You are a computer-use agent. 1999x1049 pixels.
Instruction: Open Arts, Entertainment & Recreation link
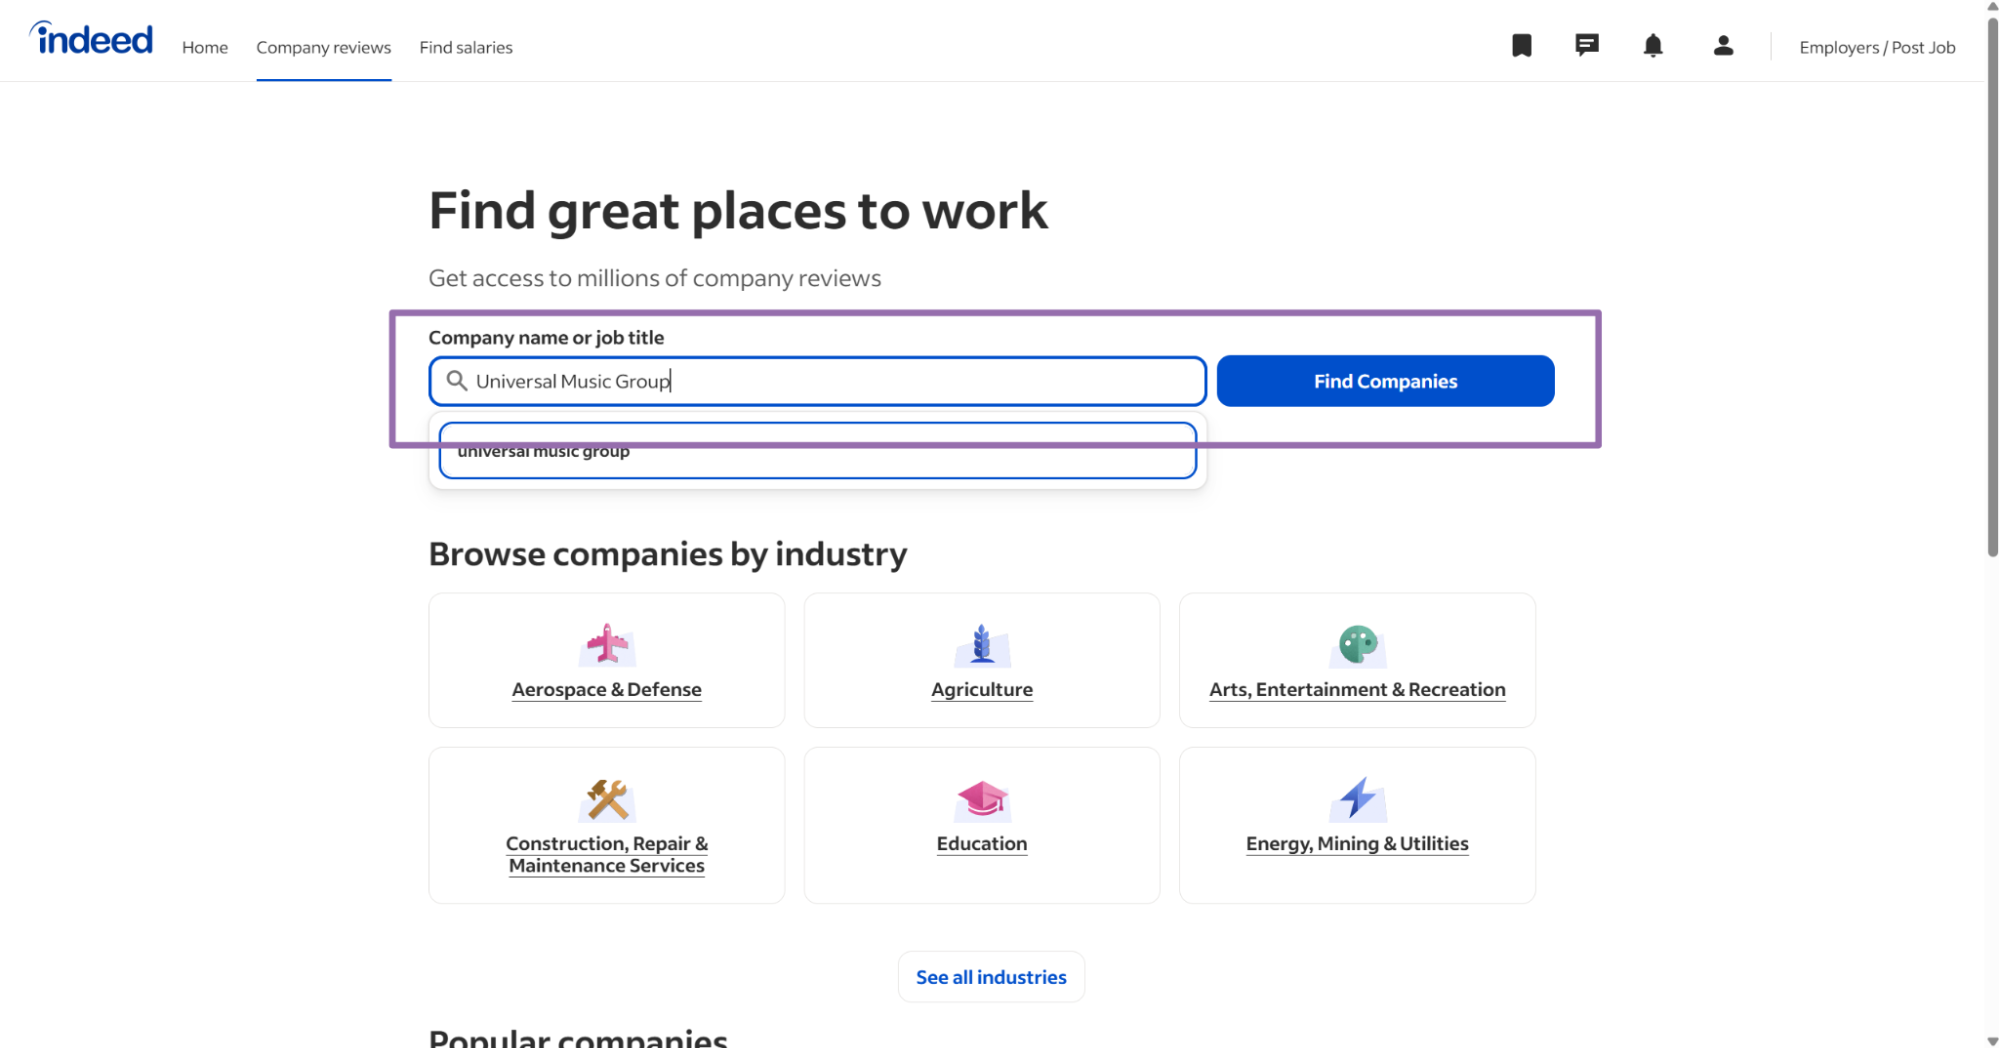pyautogui.click(x=1357, y=690)
